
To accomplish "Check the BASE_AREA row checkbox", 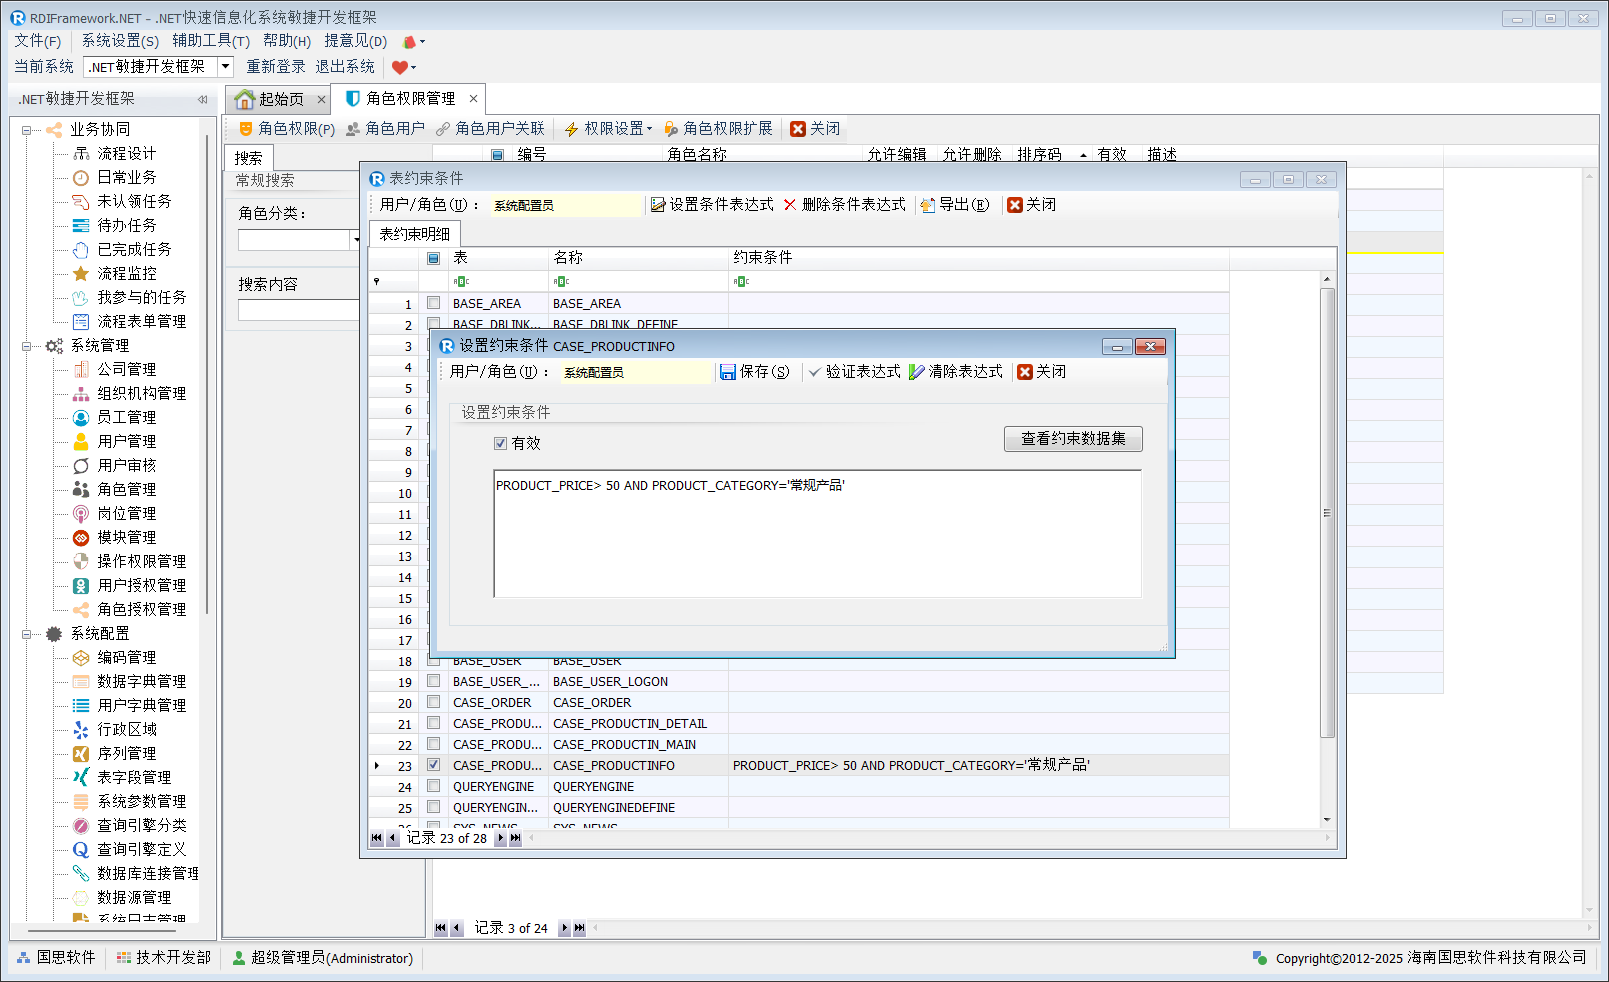I will click(x=434, y=303).
